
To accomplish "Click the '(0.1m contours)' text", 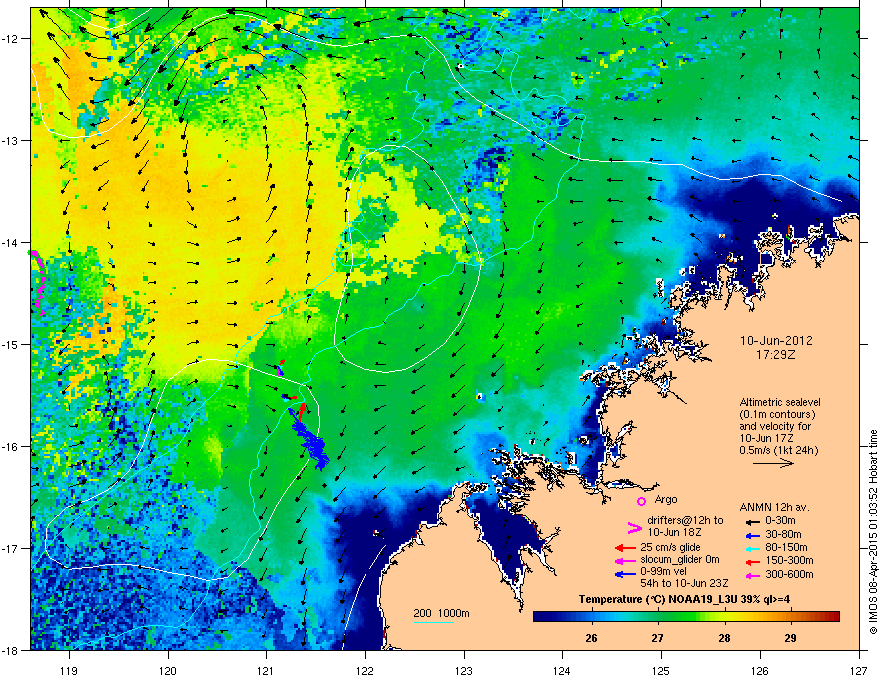I will [777, 414].
